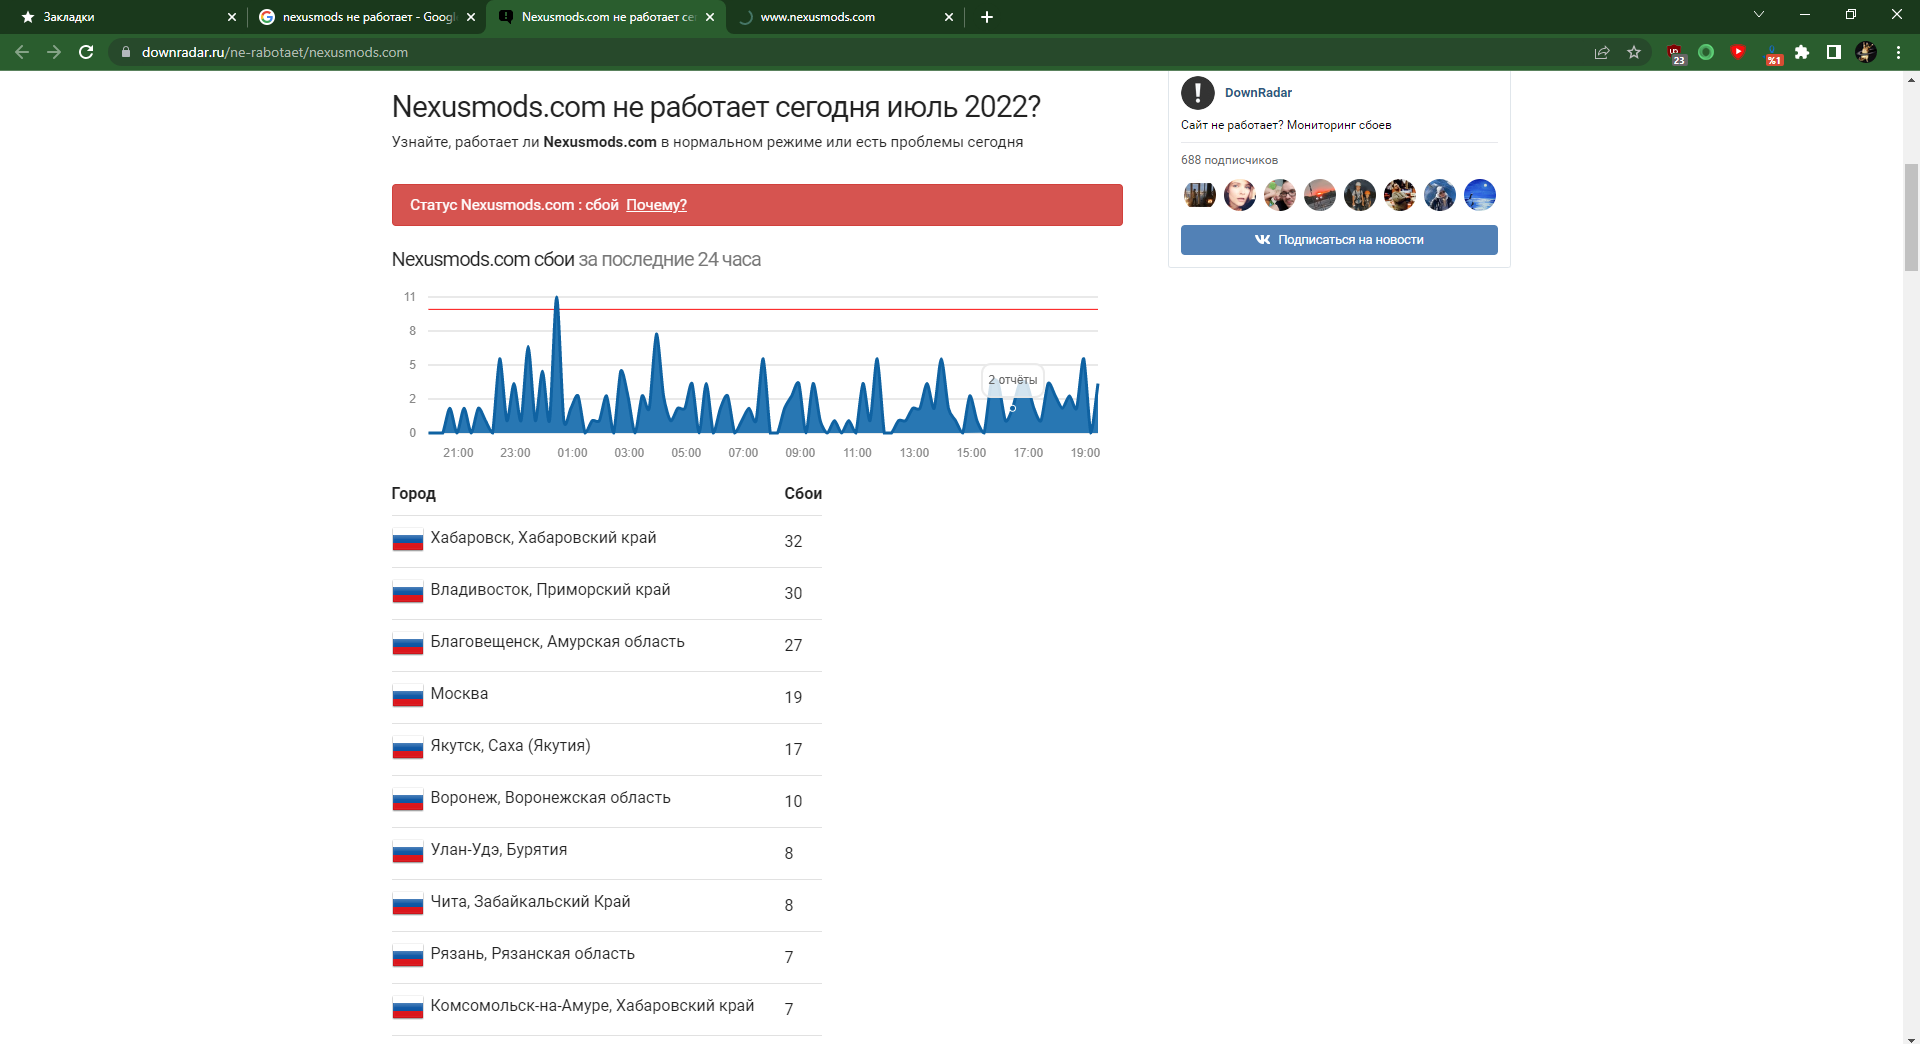Open the Extensions puzzle menu
This screenshot has width=1920, height=1044.
coord(1802,52)
